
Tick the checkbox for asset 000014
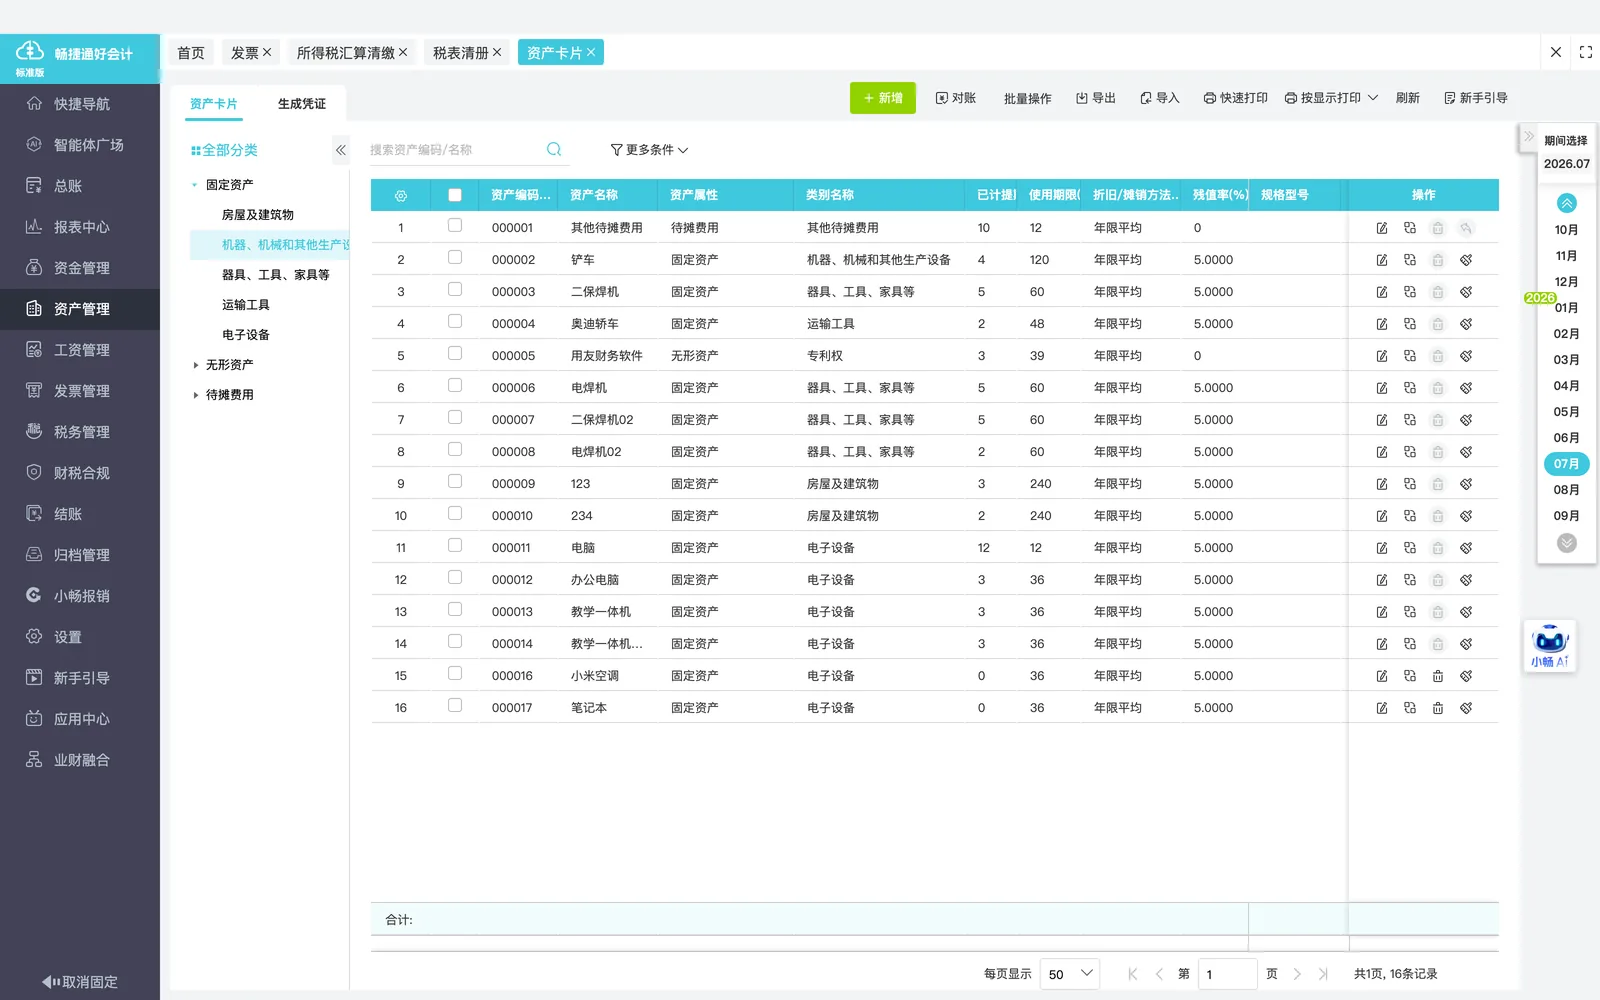tap(455, 642)
